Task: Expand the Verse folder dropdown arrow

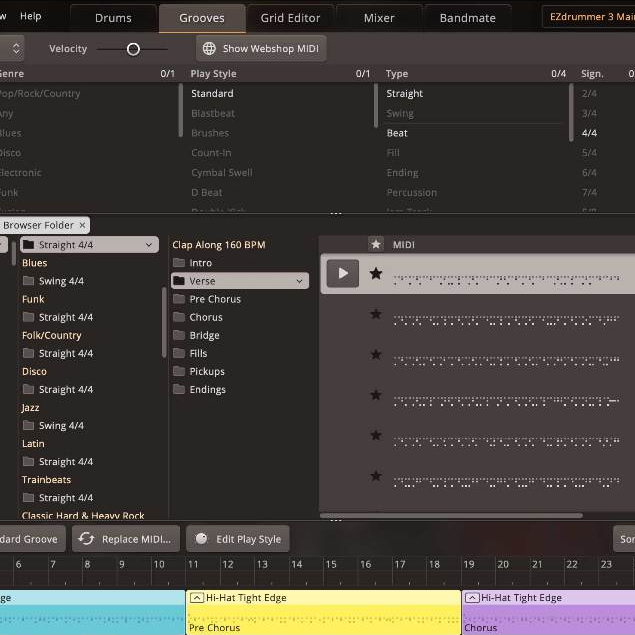Action: [x=299, y=282]
